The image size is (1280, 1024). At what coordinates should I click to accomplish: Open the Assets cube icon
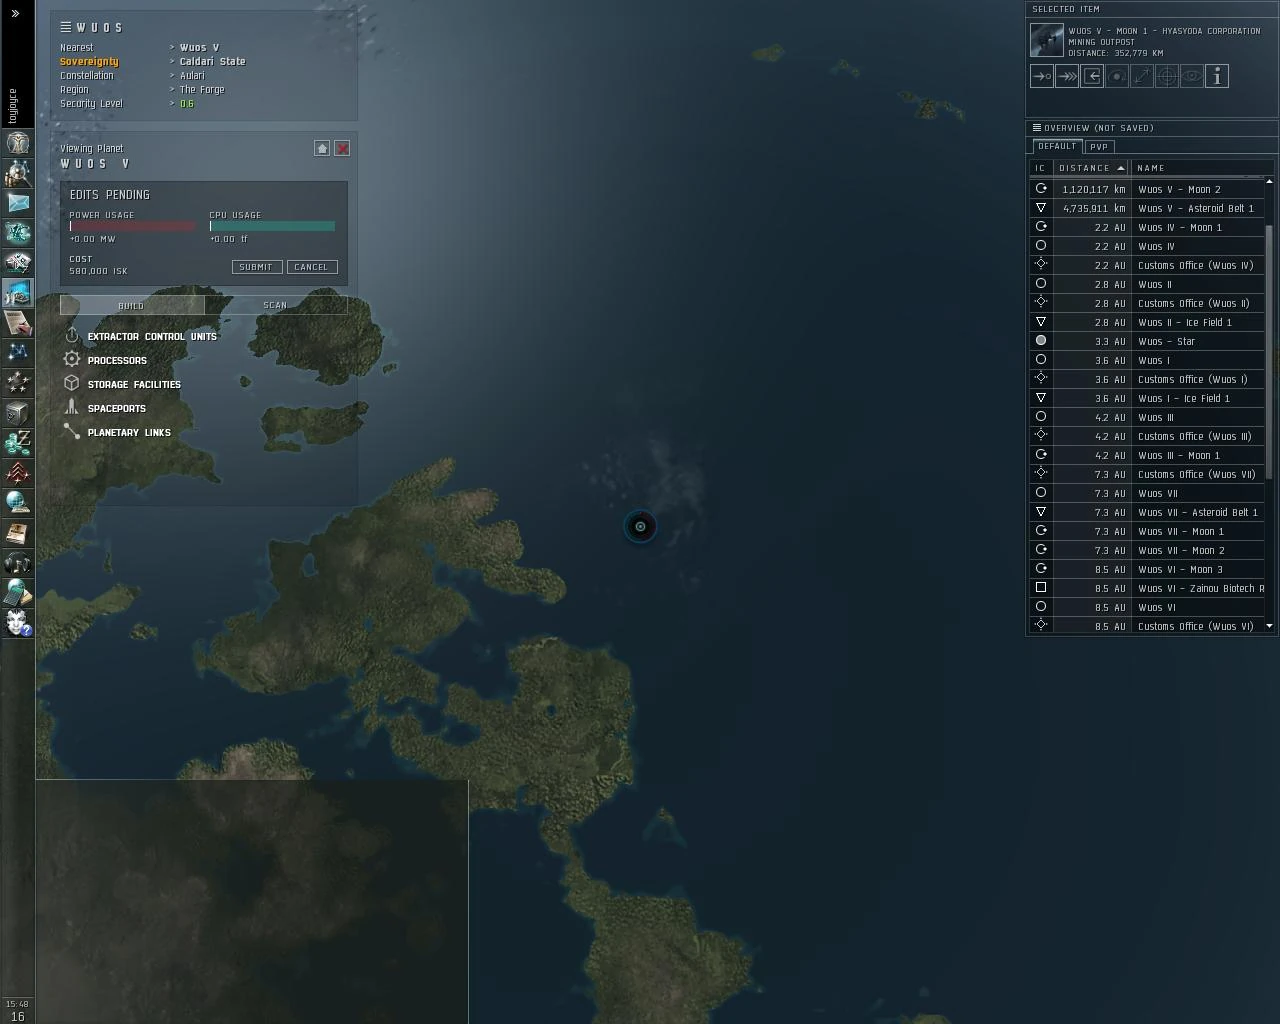(x=18, y=412)
